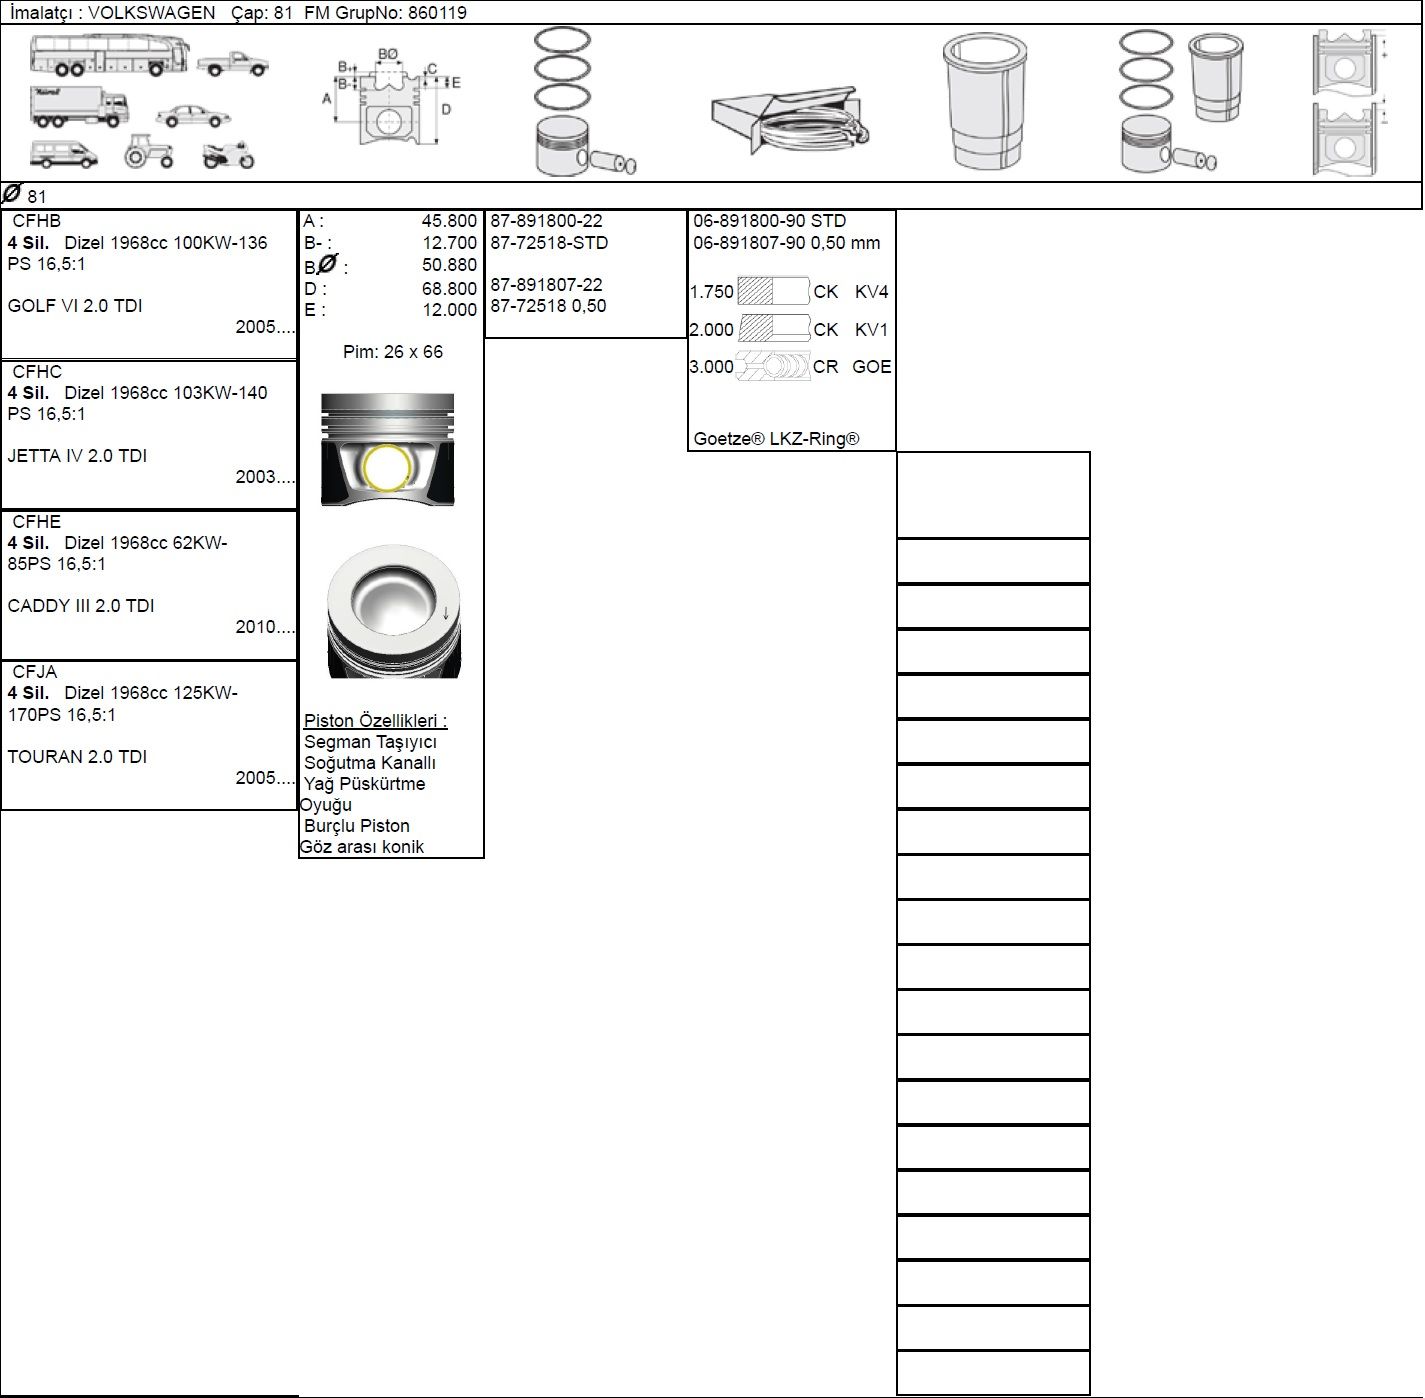Click the year '2003....' in the JETTA row
The height and width of the screenshot is (1398, 1425).
[265, 477]
